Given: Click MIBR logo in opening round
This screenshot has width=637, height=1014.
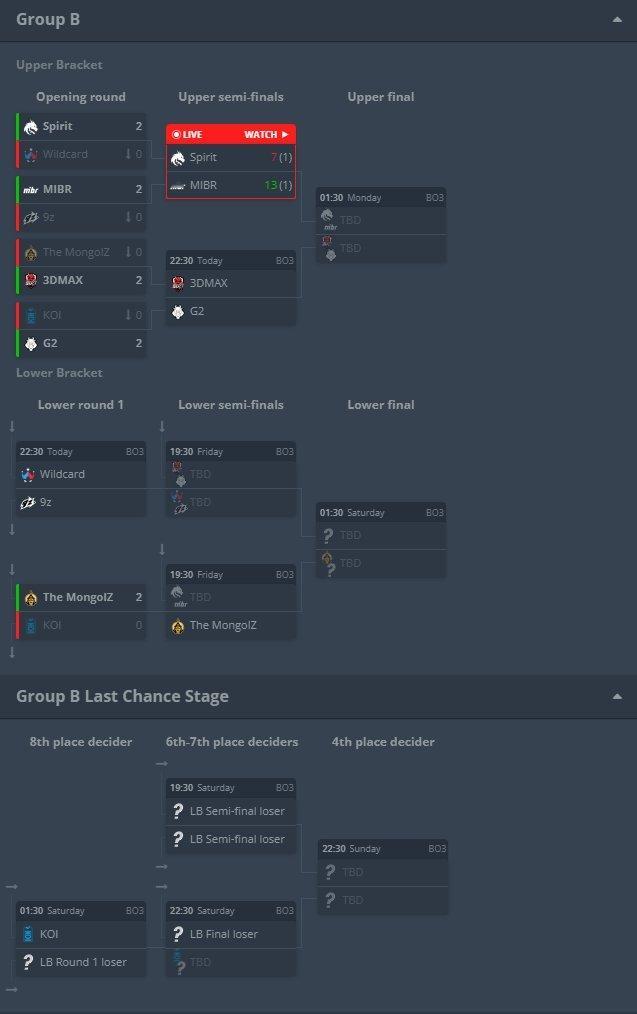Looking at the screenshot, I should [30, 189].
